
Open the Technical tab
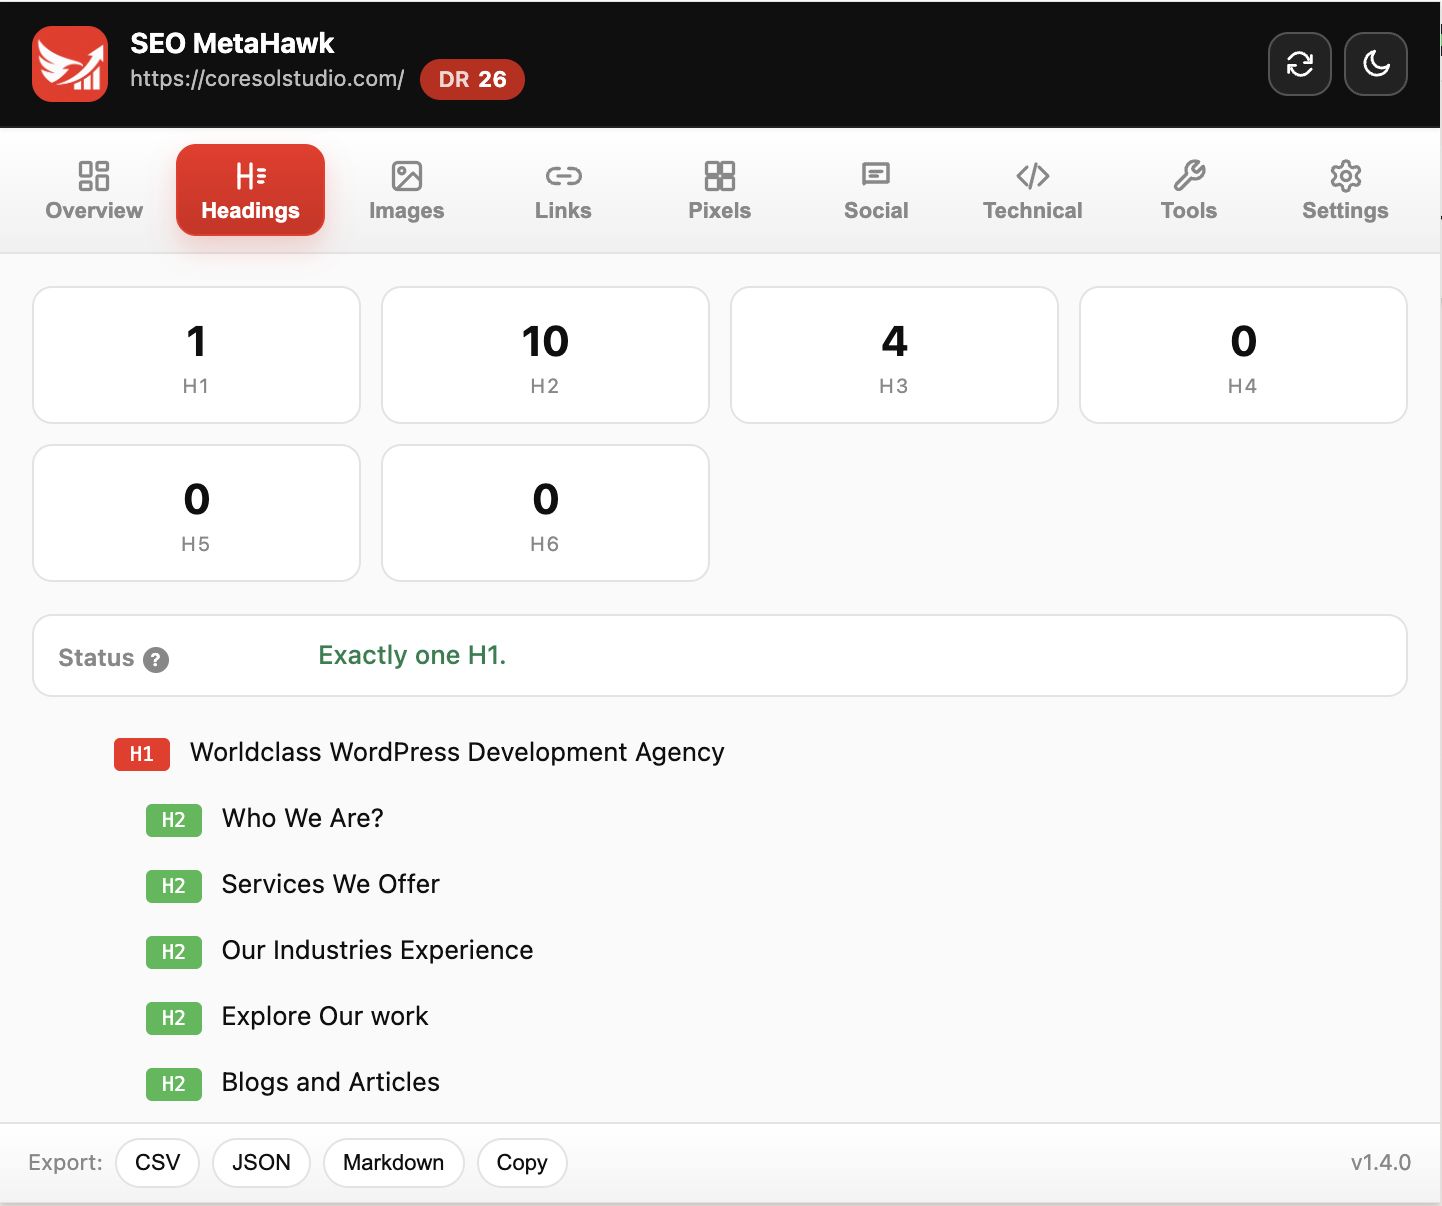click(x=1032, y=190)
